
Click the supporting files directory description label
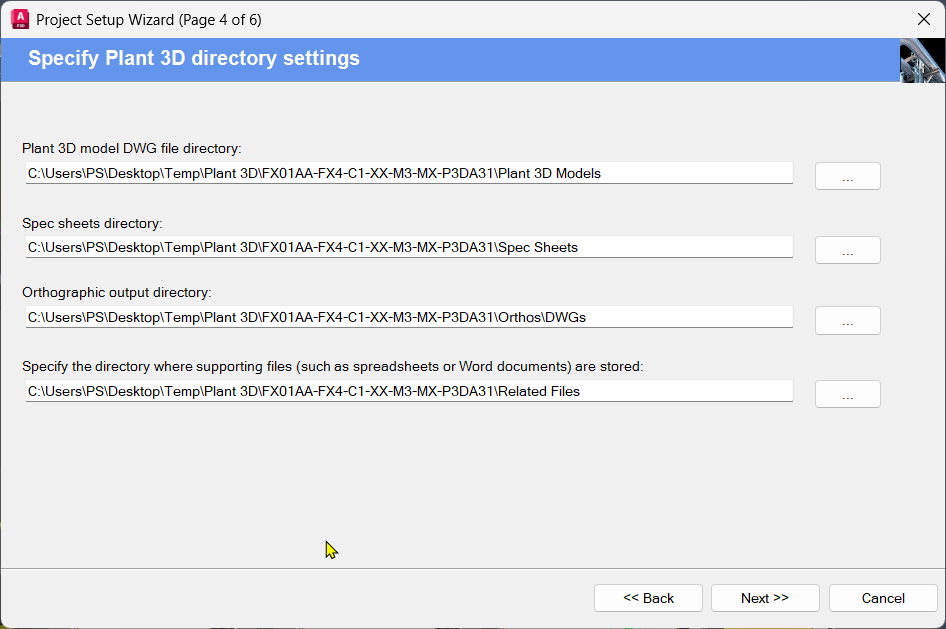pos(332,367)
